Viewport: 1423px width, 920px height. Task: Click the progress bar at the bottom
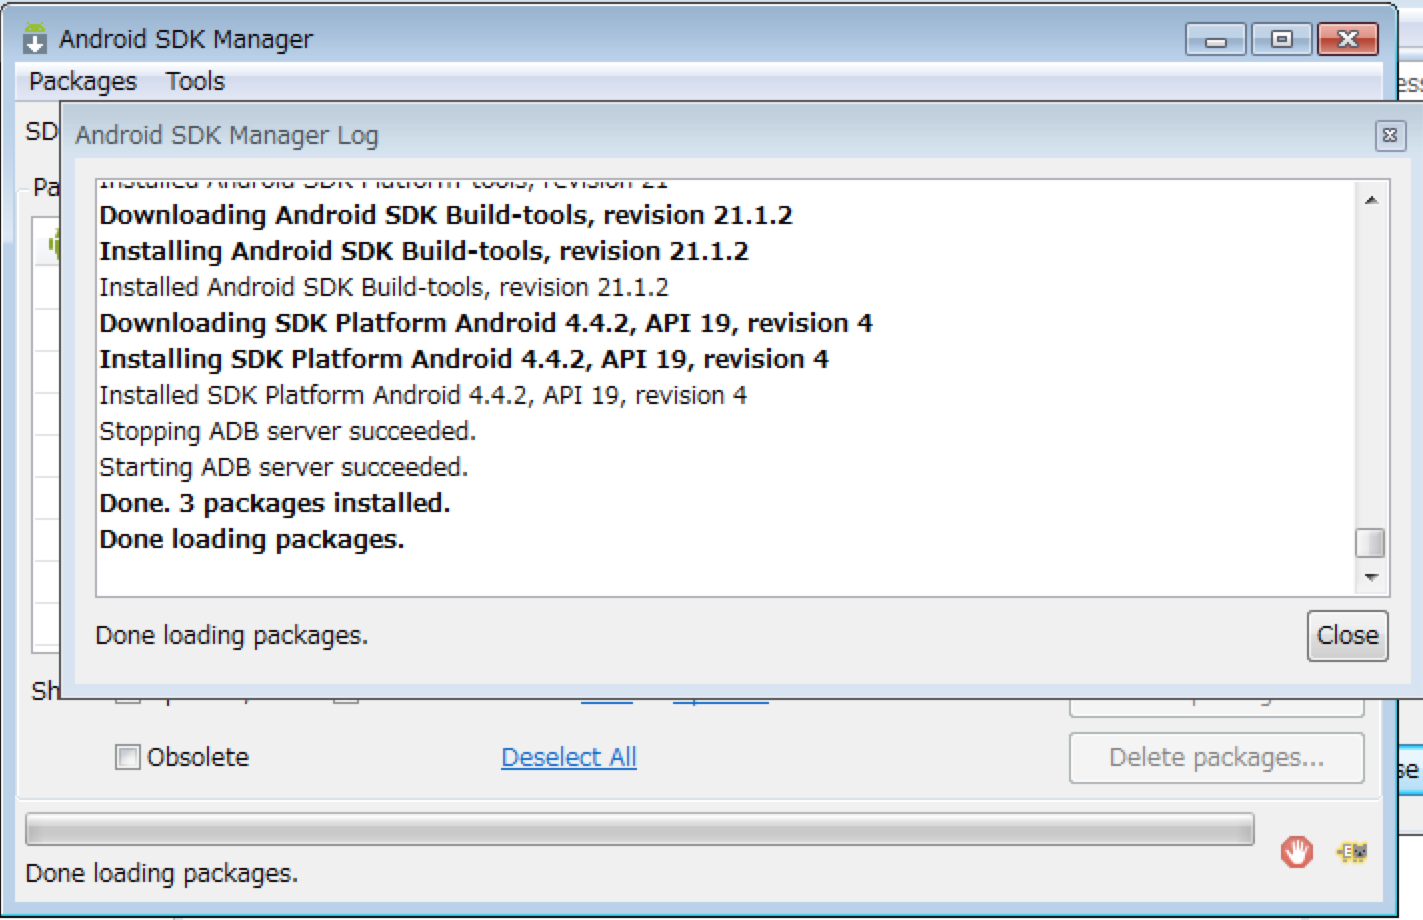coord(640,829)
